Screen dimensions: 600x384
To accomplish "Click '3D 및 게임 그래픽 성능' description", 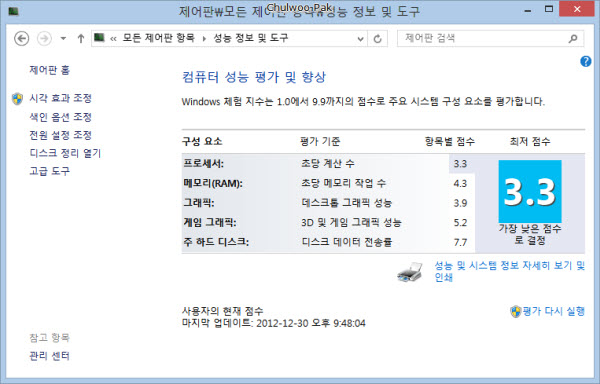I will point(351,222).
